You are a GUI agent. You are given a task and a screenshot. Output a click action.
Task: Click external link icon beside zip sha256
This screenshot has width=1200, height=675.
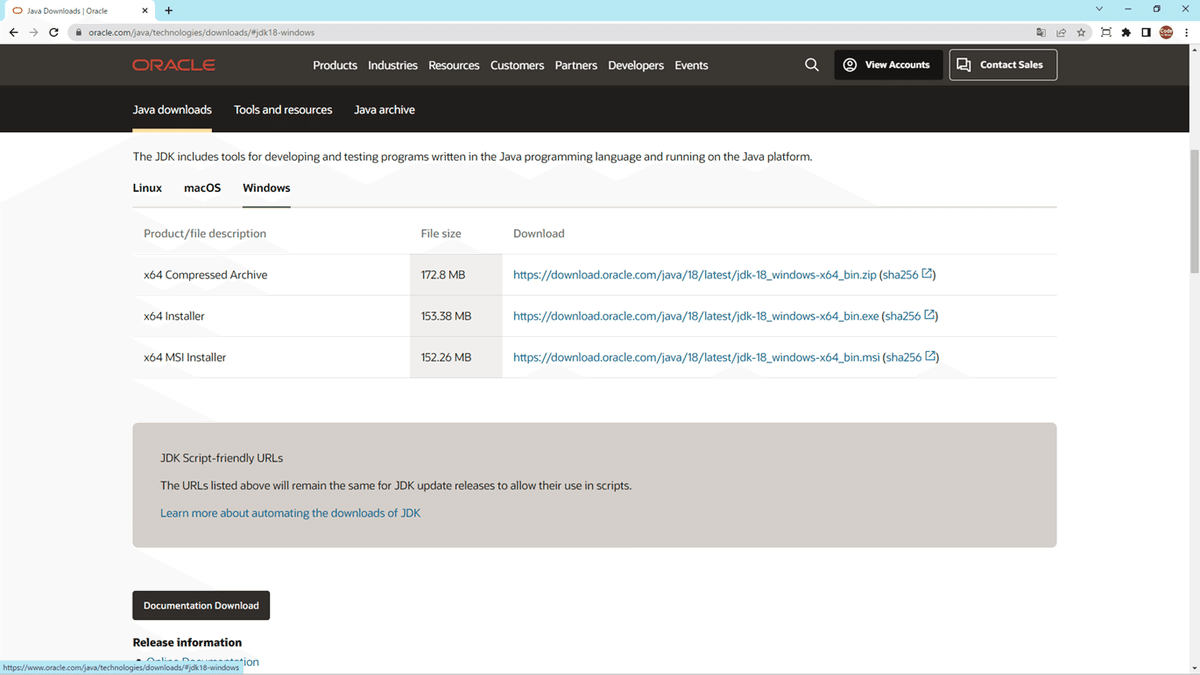[x=927, y=274]
